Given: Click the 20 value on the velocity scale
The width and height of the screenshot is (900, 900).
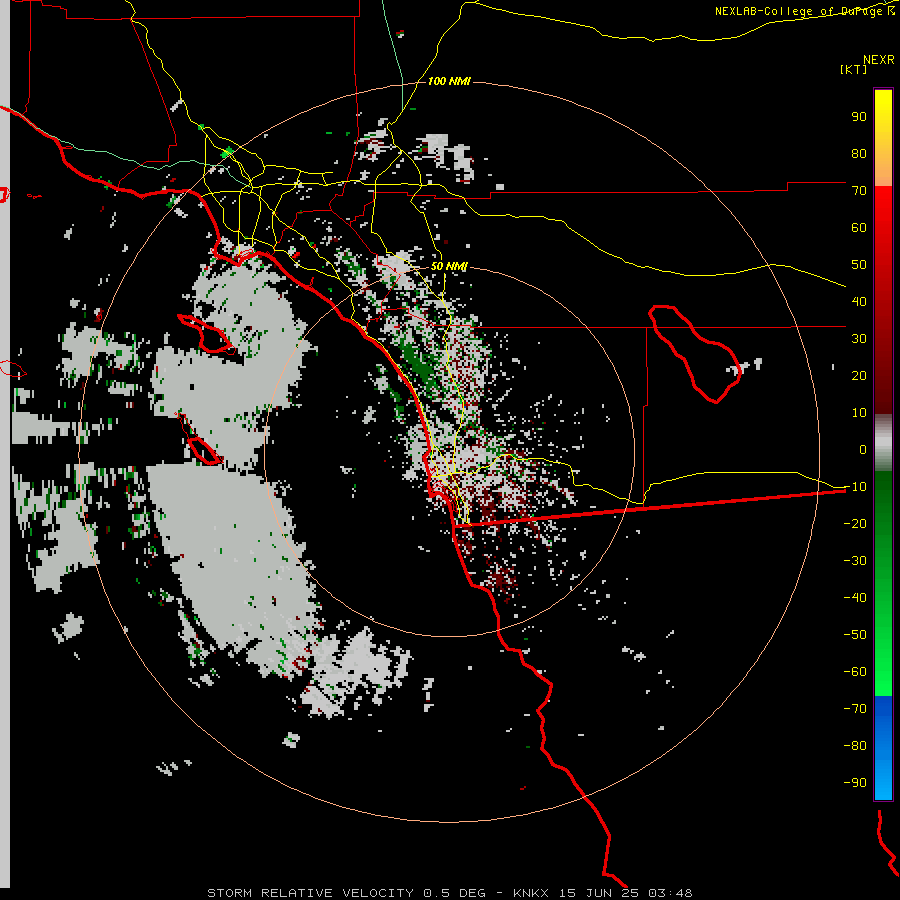Looking at the screenshot, I should point(859,375).
